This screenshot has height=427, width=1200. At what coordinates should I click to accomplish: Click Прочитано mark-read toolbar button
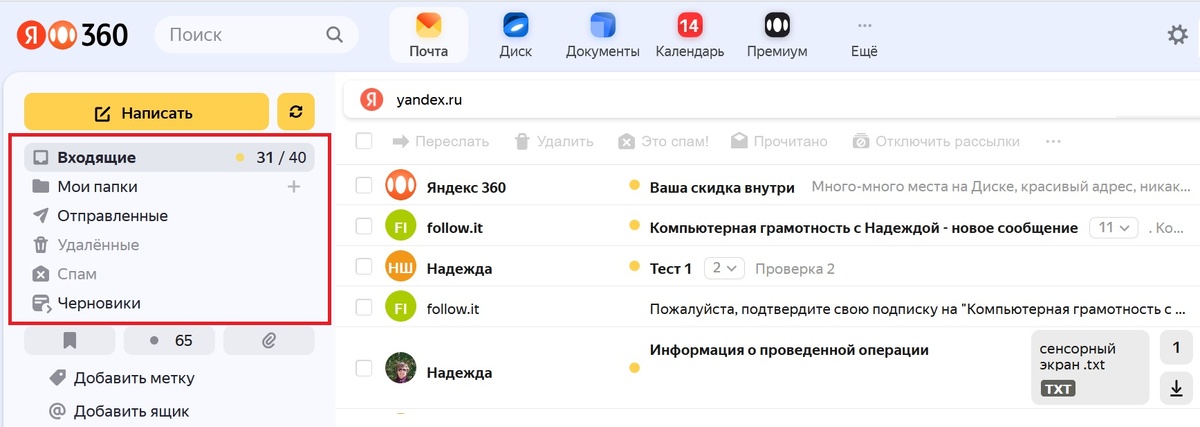click(x=780, y=141)
